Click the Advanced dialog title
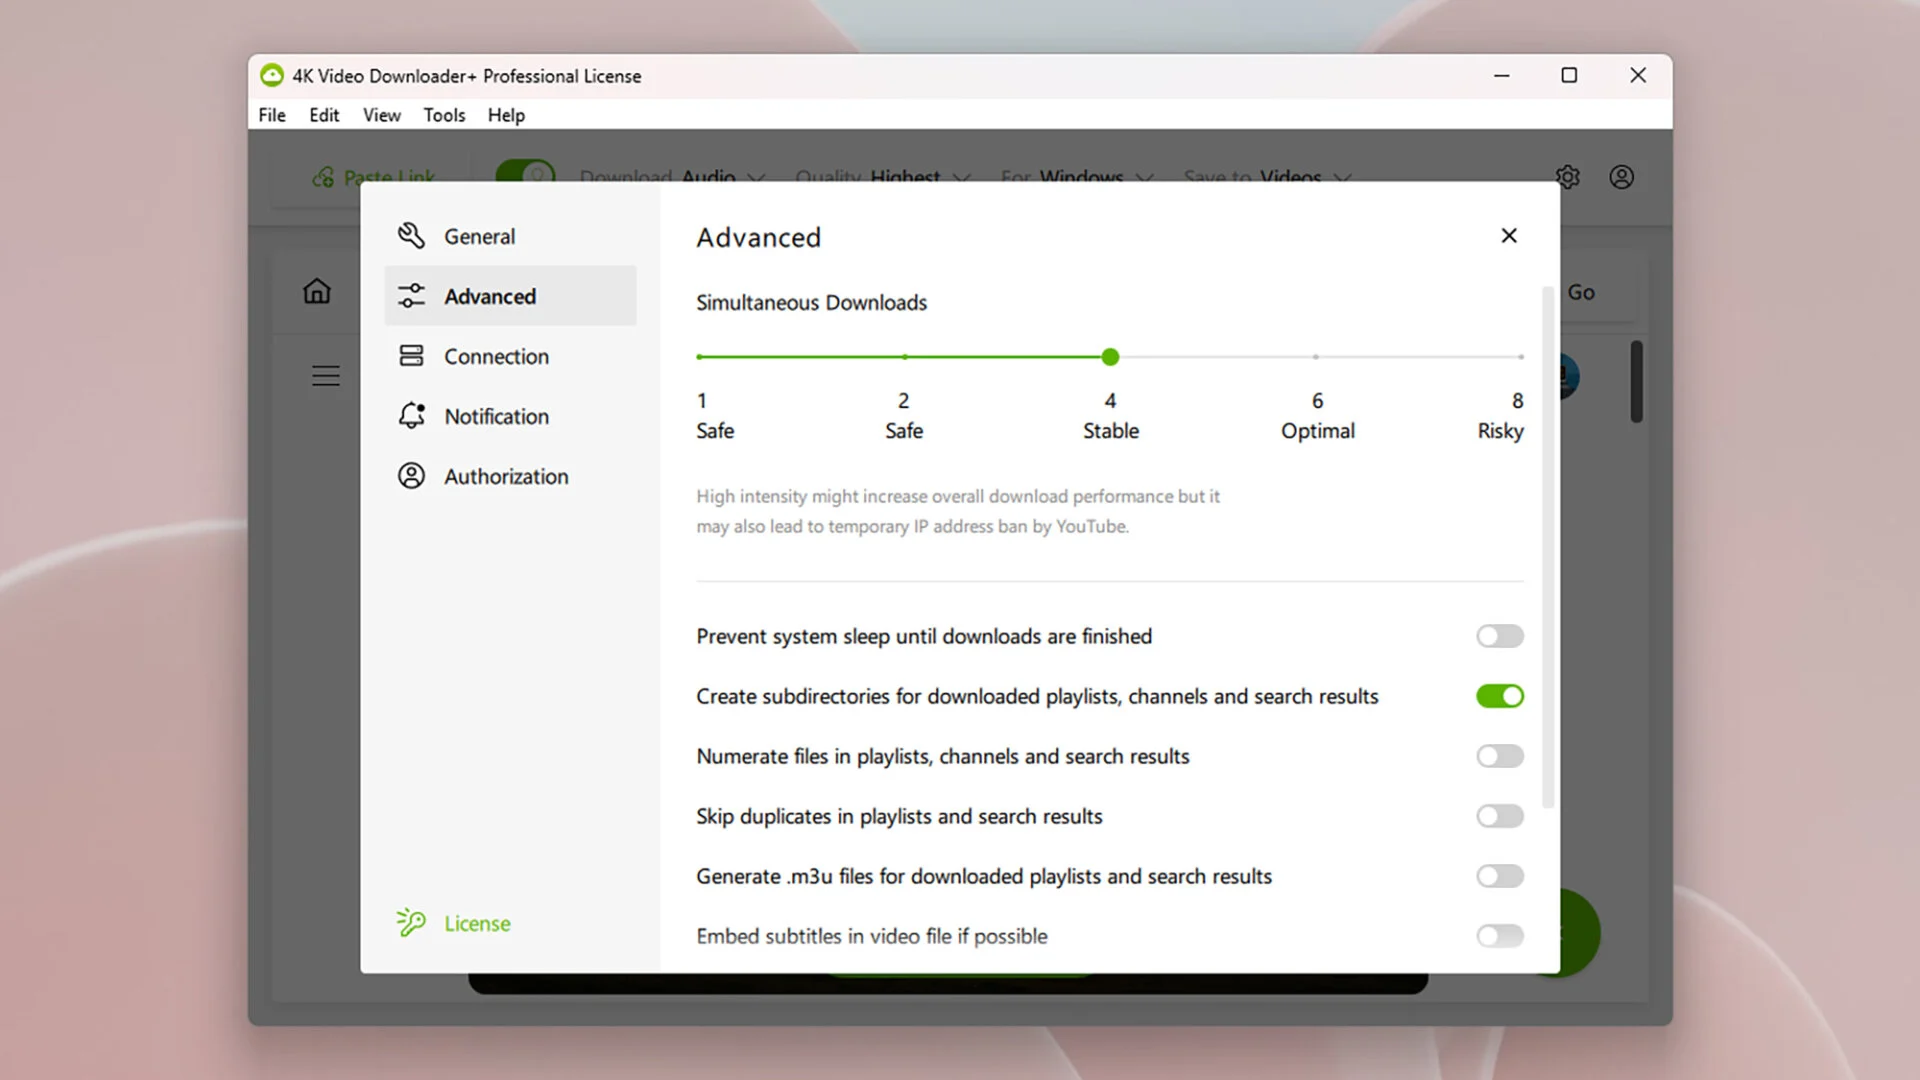Screen dimensions: 1920x1080 pos(758,237)
